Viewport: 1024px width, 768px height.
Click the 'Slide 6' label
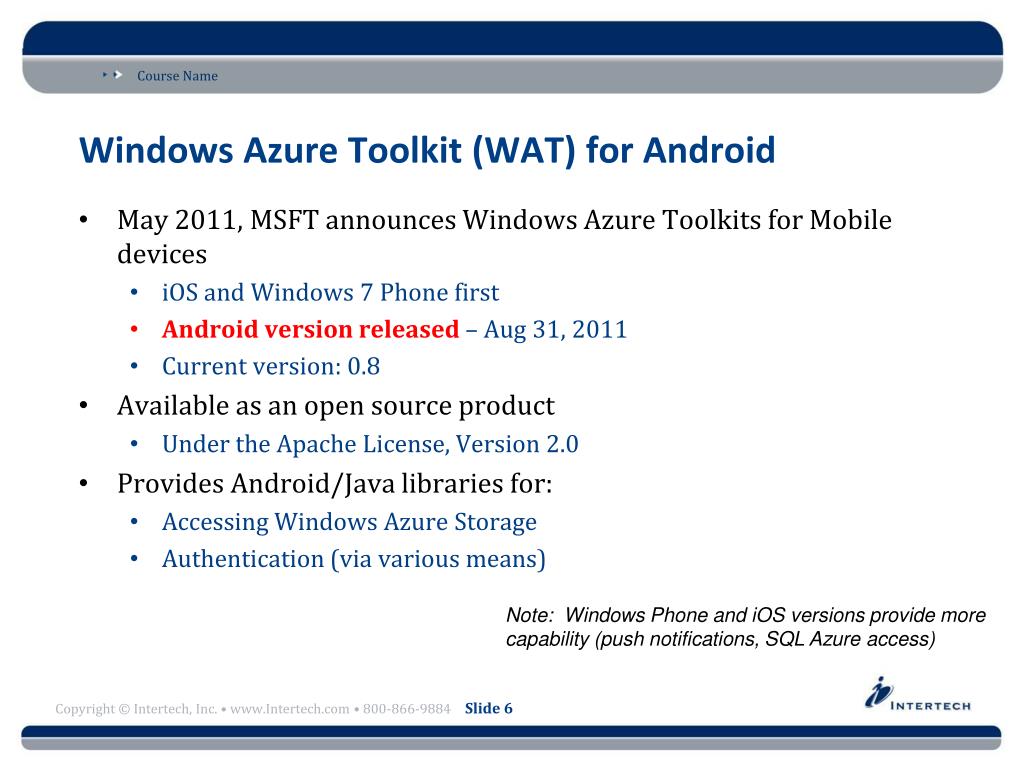[488, 709]
